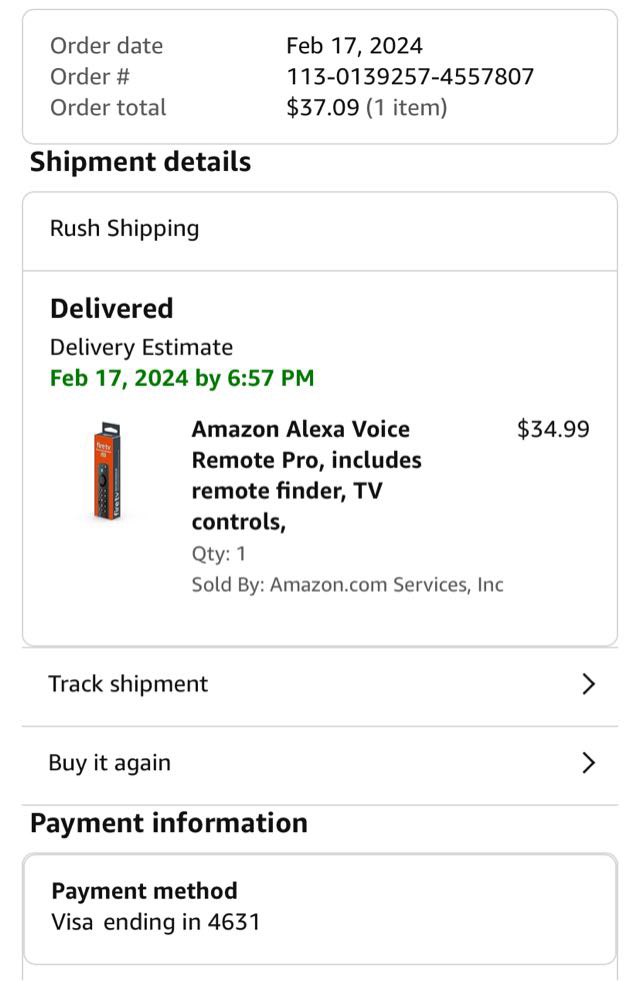Tap the Feb 17, 2024 order date value

coord(354,46)
